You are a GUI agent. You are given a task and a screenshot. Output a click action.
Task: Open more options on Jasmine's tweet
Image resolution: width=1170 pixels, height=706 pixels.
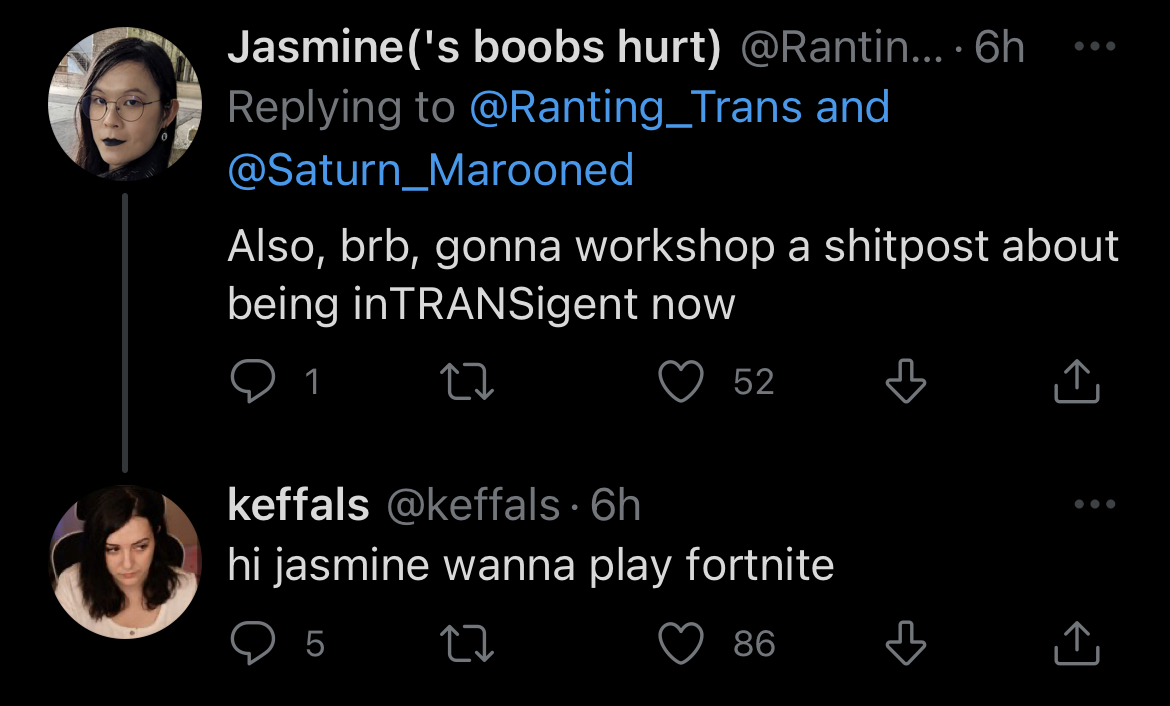pos(1095,46)
